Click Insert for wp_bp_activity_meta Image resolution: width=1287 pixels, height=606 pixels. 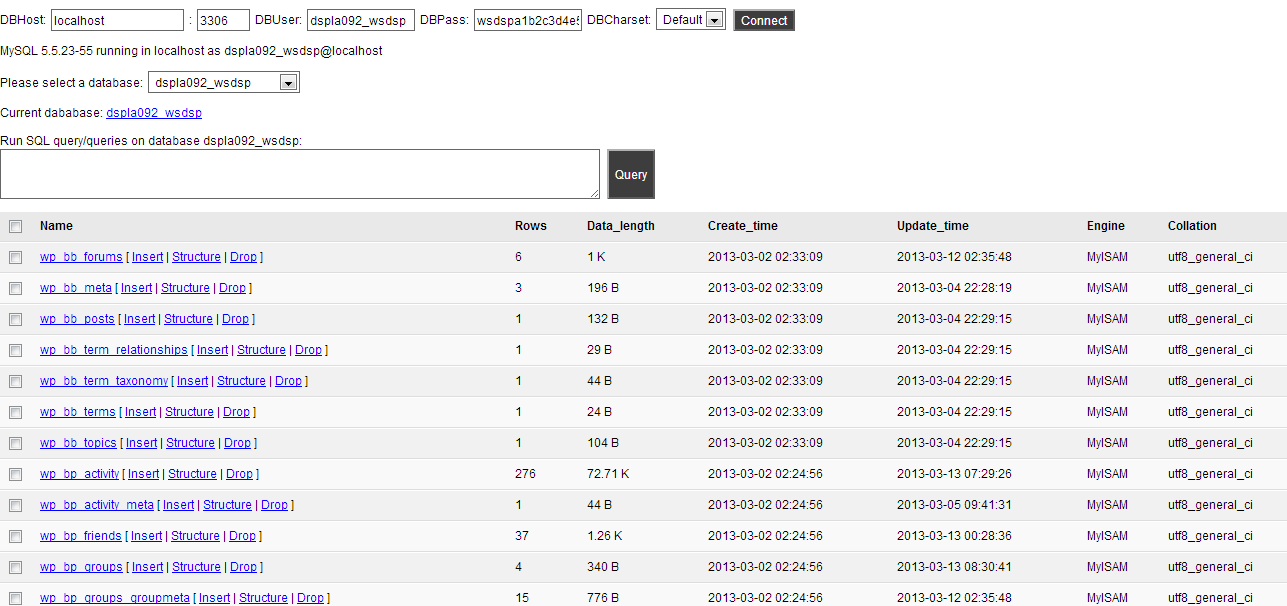pos(178,505)
